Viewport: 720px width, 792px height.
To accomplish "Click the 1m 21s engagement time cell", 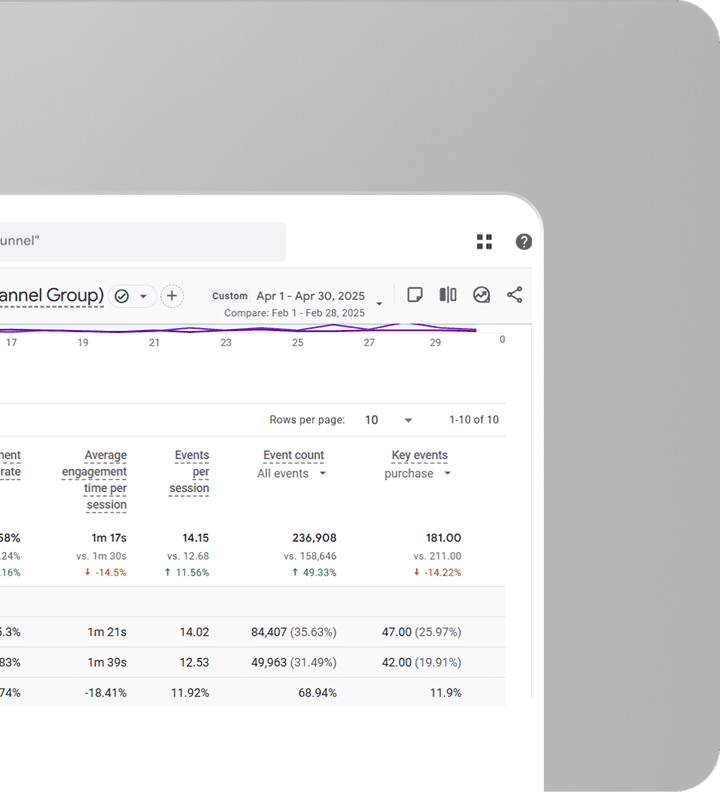I will [x=107, y=632].
